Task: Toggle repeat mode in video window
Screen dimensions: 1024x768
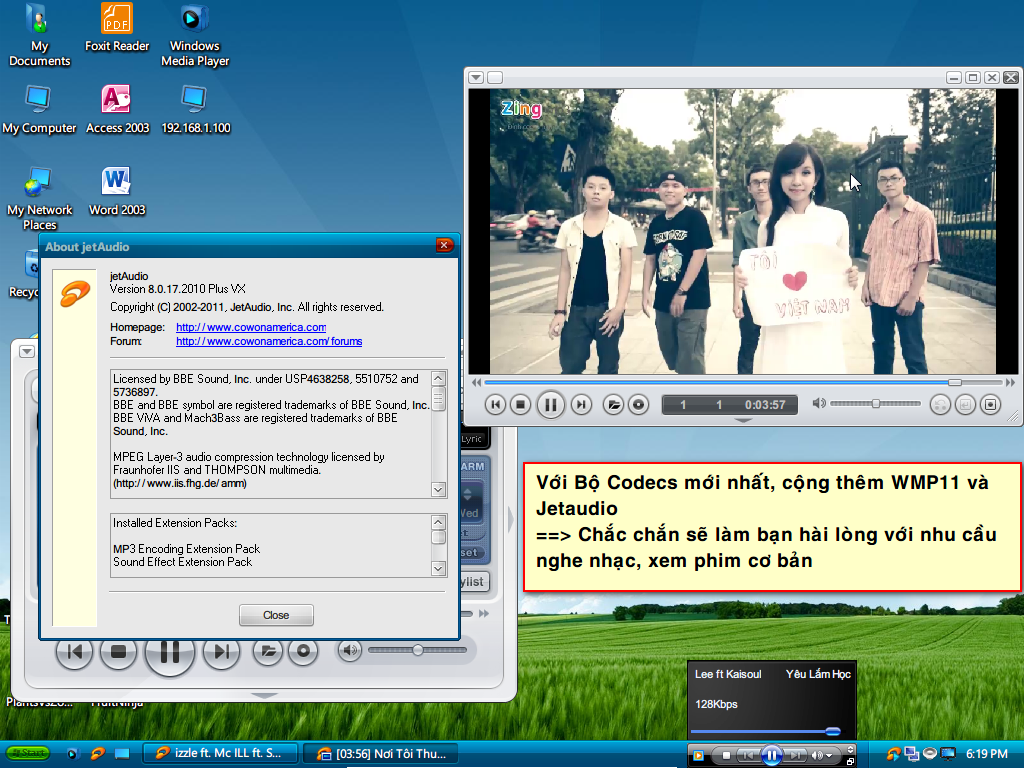Action: pos(940,405)
